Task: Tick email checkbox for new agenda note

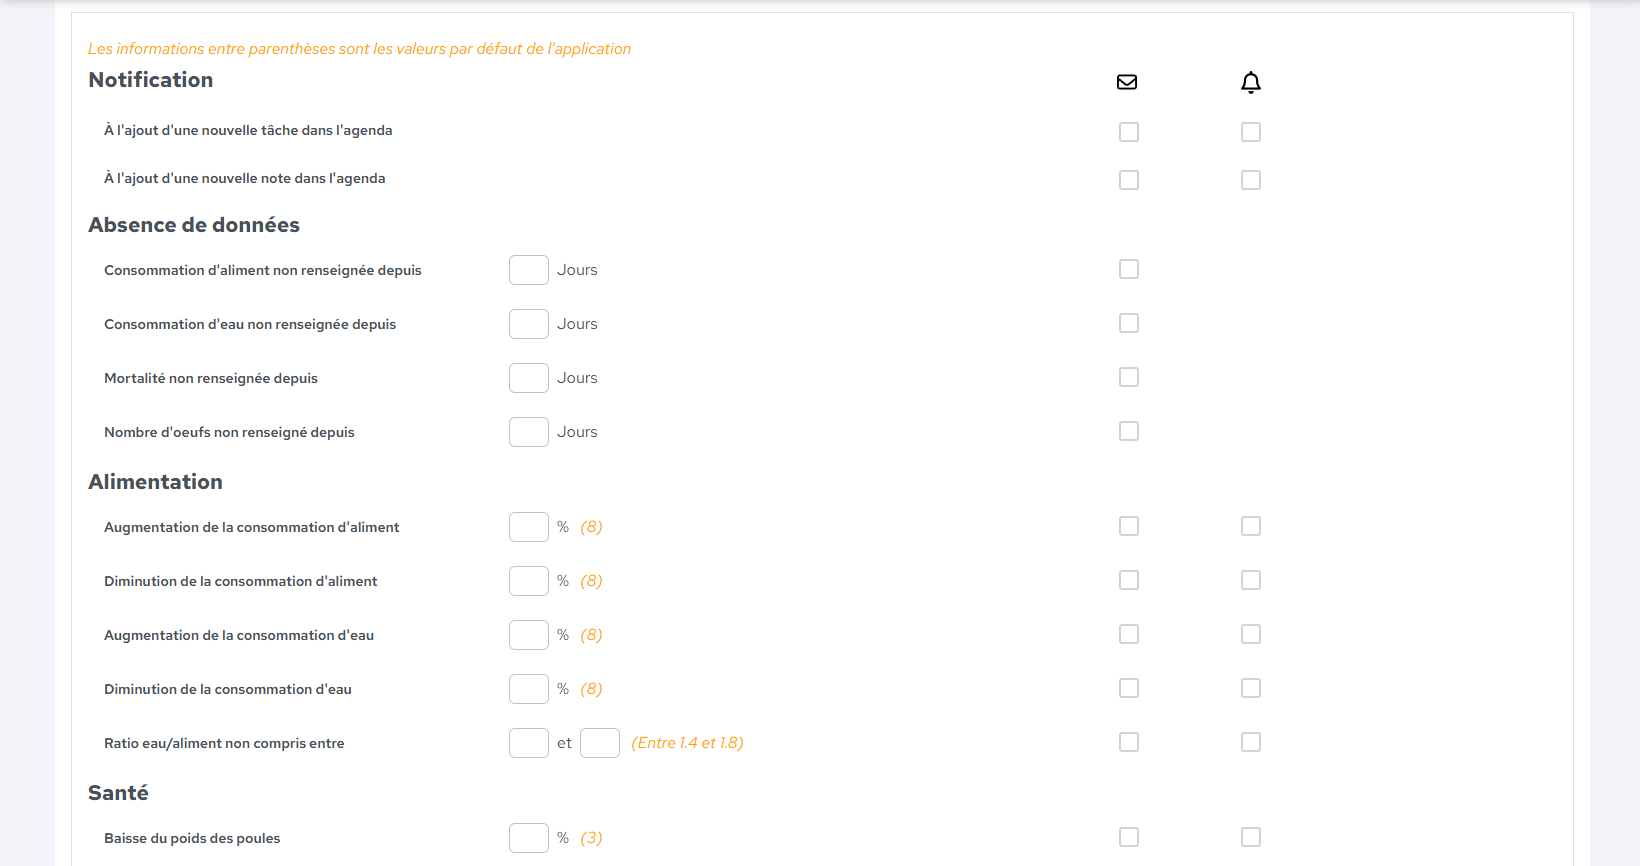Action: [1129, 180]
